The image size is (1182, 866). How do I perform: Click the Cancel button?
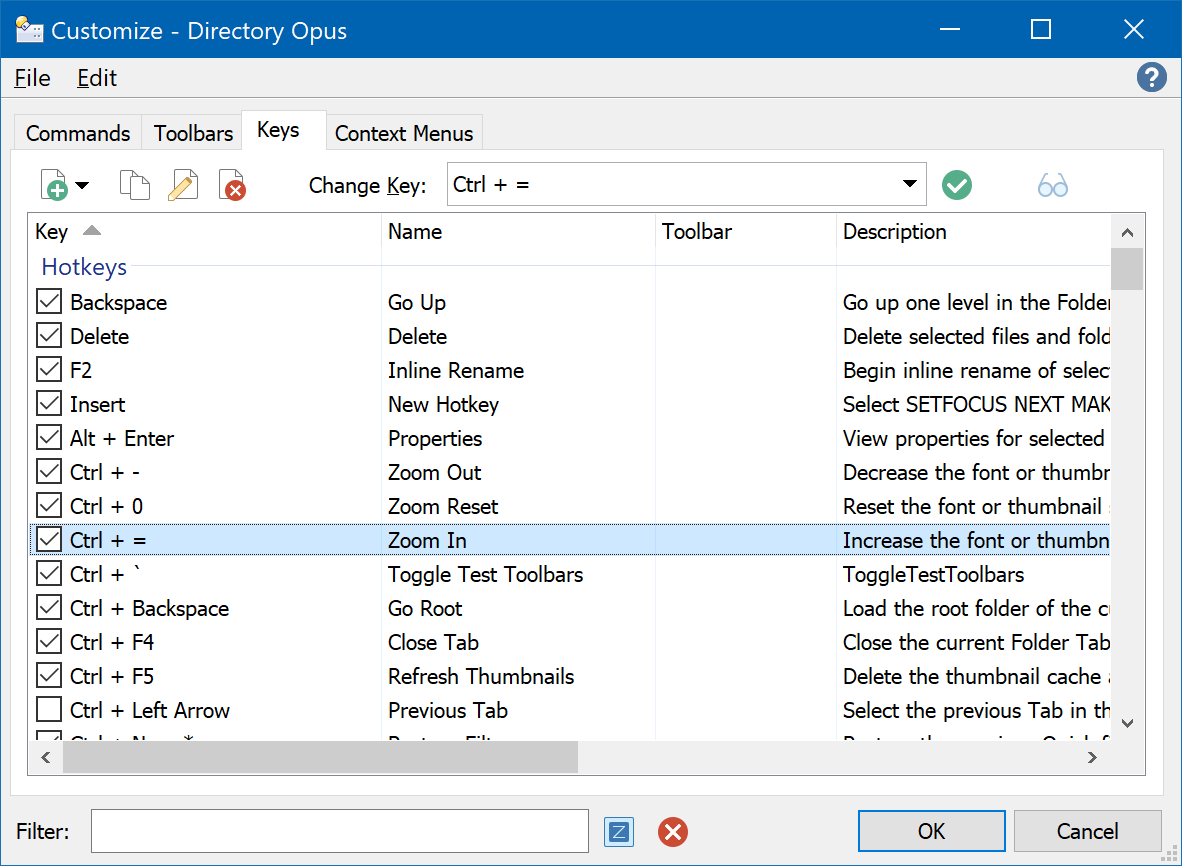[1087, 831]
